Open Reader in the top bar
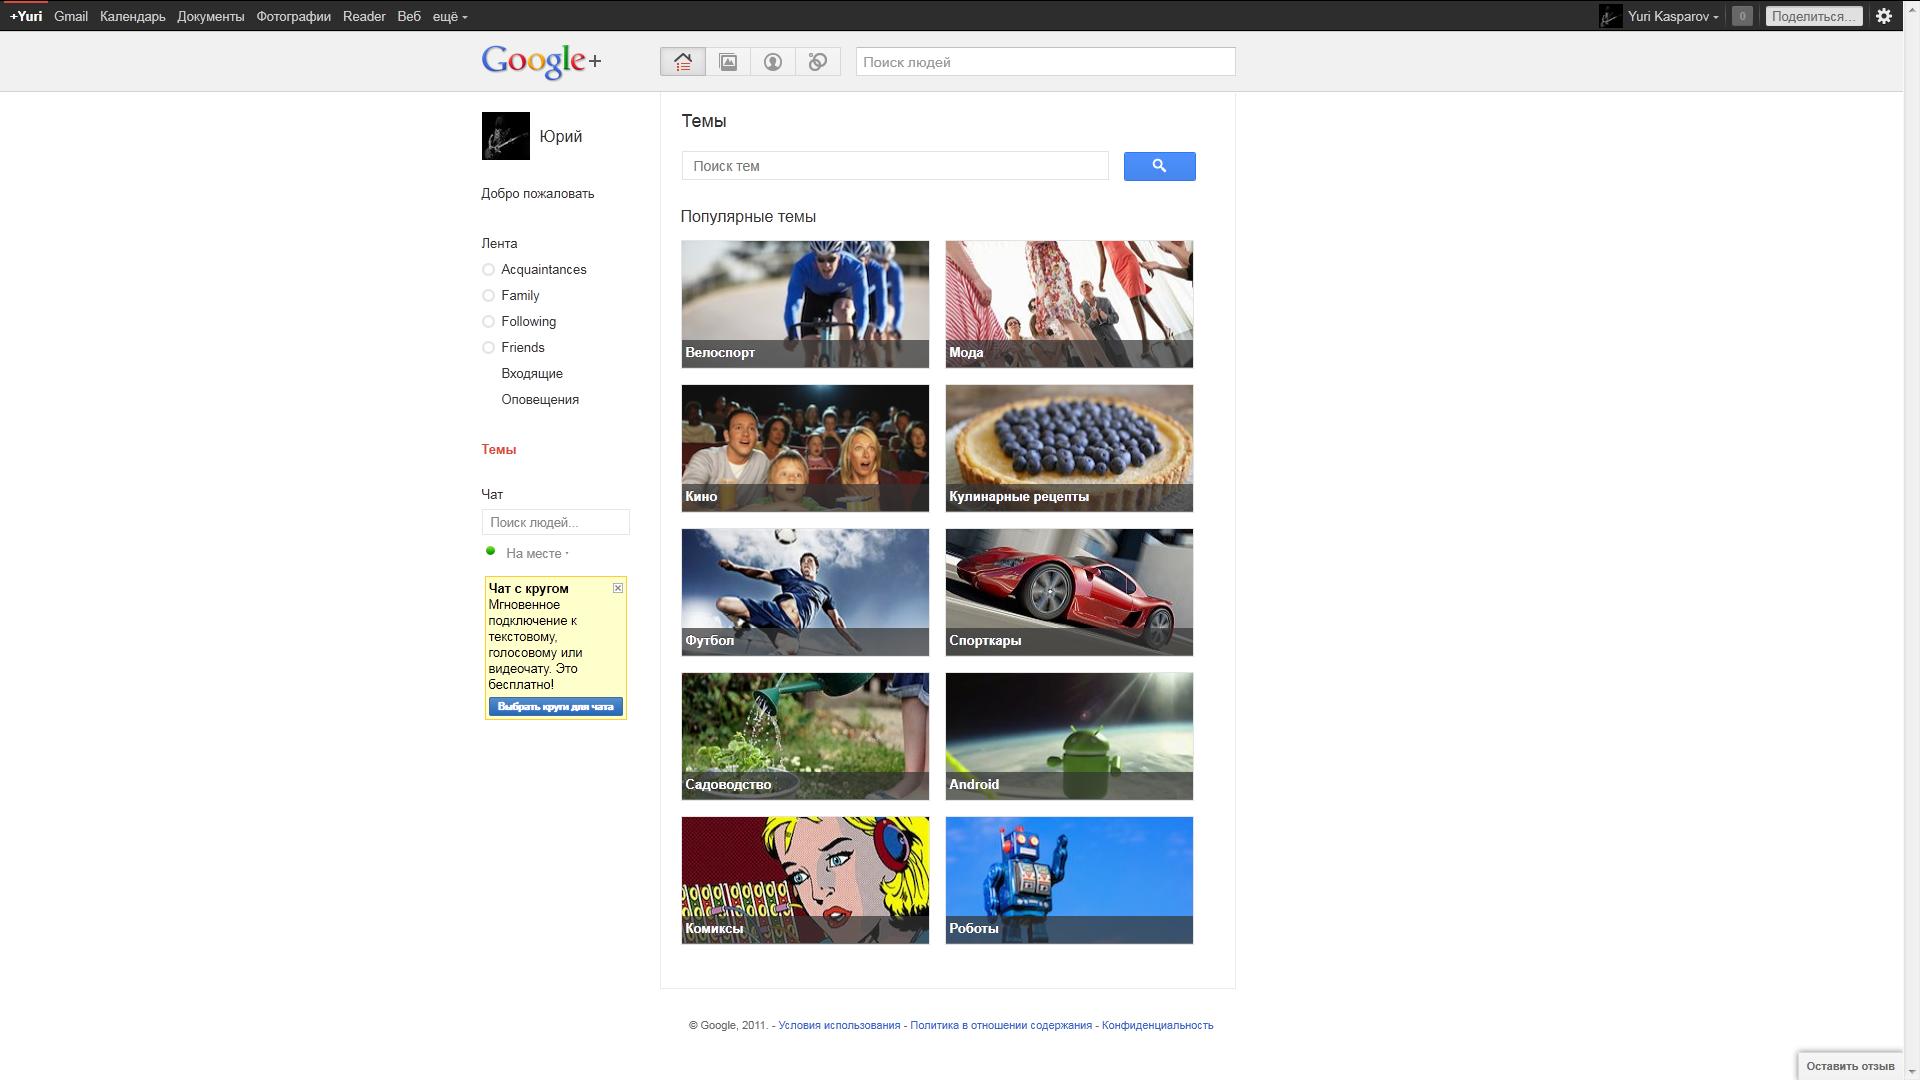Image resolution: width=1920 pixels, height=1080 pixels. coord(364,16)
